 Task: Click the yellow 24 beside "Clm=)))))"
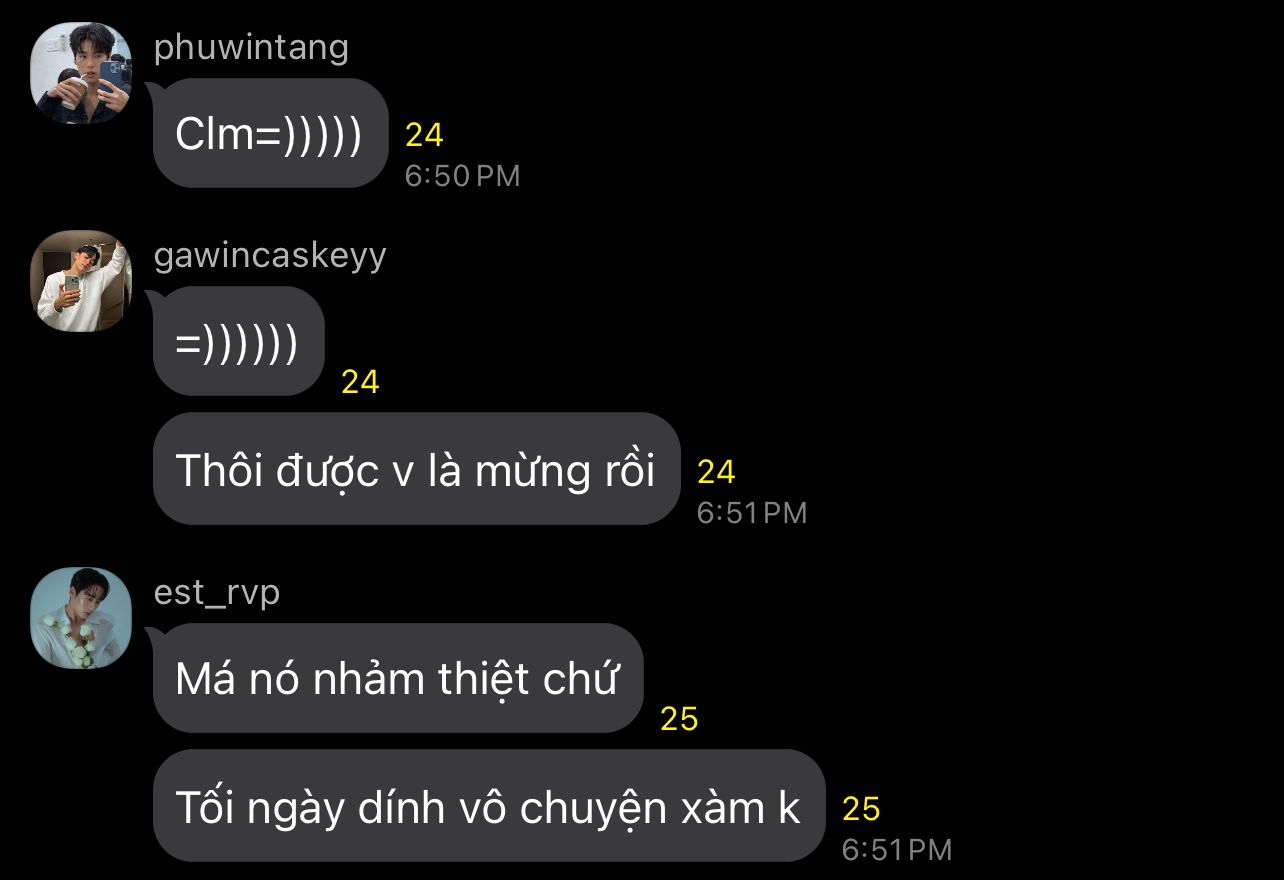(x=424, y=135)
